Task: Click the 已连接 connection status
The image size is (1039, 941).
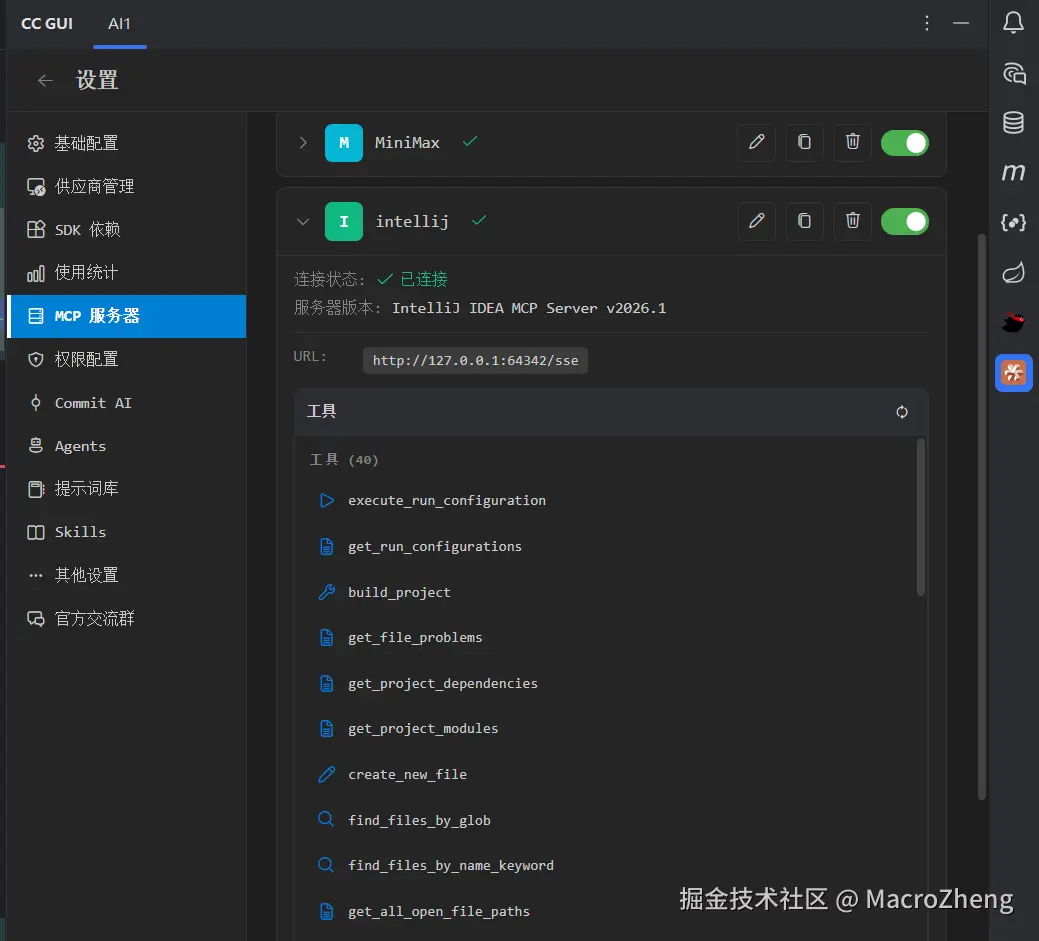Action: click(412, 279)
